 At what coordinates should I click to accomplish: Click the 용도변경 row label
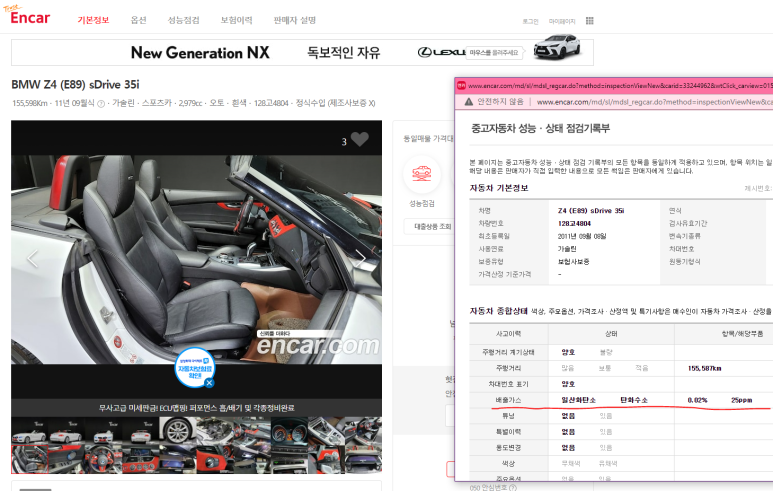[508, 448]
